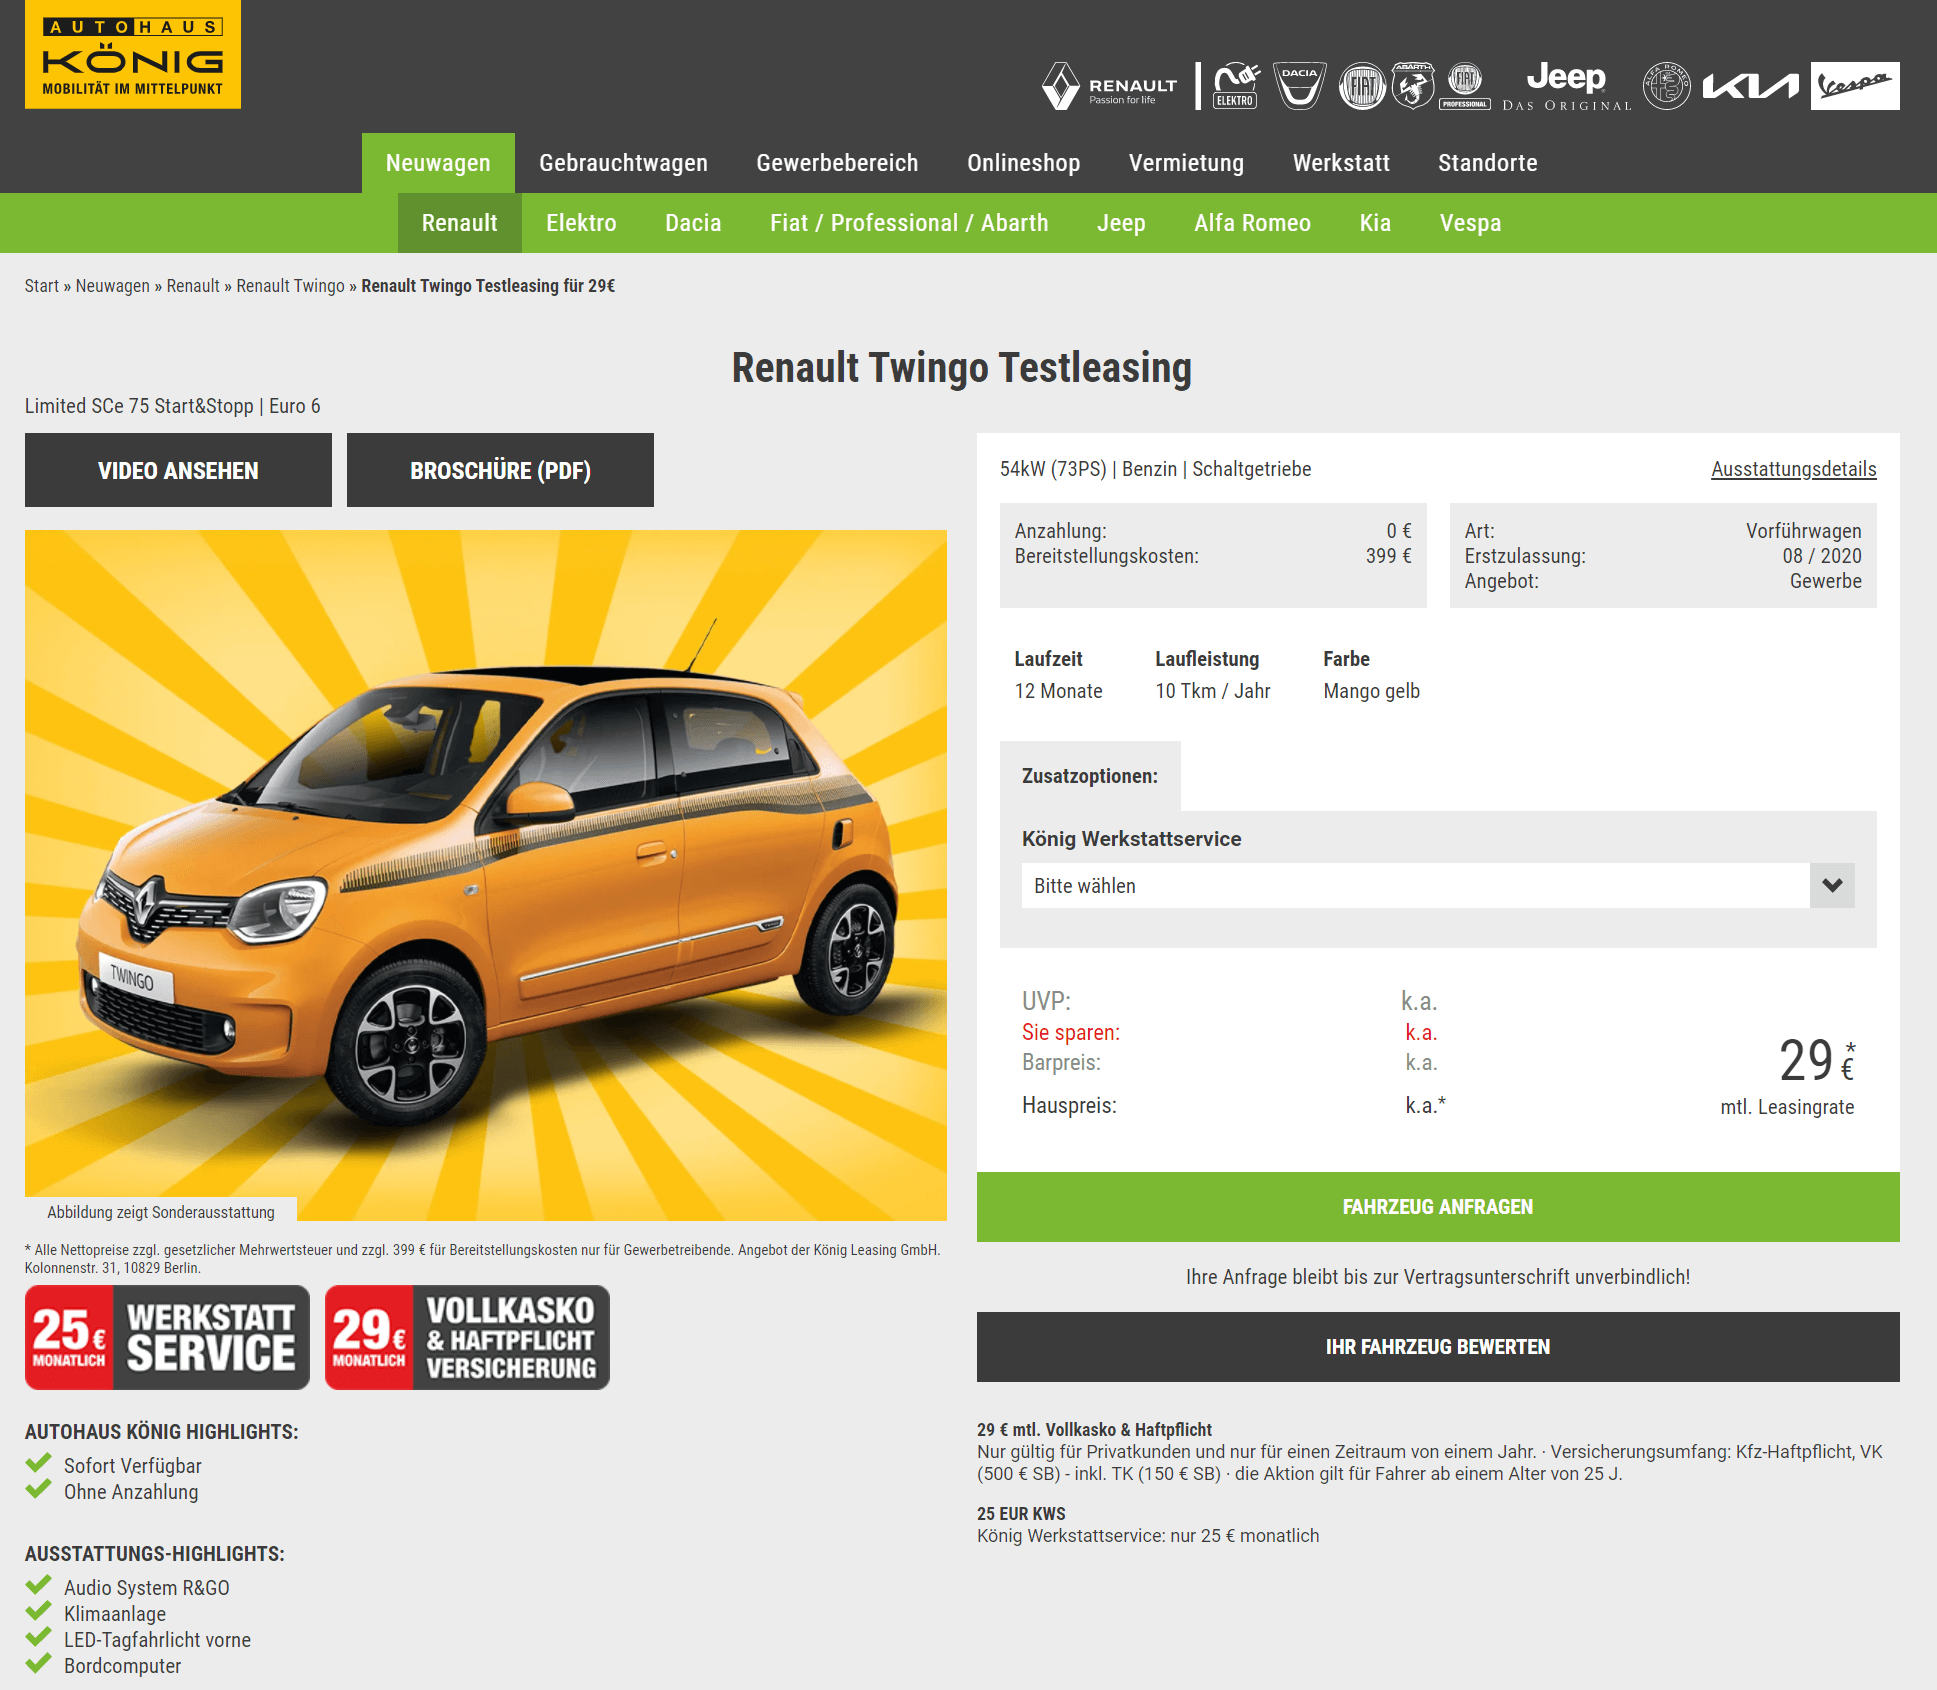The width and height of the screenshot is (1937, 1690).
Task: Click the 'Vorführwagen' Art value
Action: (1804, 531)
